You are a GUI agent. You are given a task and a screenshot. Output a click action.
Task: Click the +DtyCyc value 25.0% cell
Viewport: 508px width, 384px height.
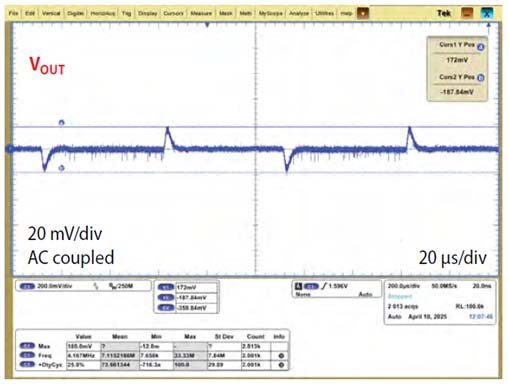tap(83, 365)
